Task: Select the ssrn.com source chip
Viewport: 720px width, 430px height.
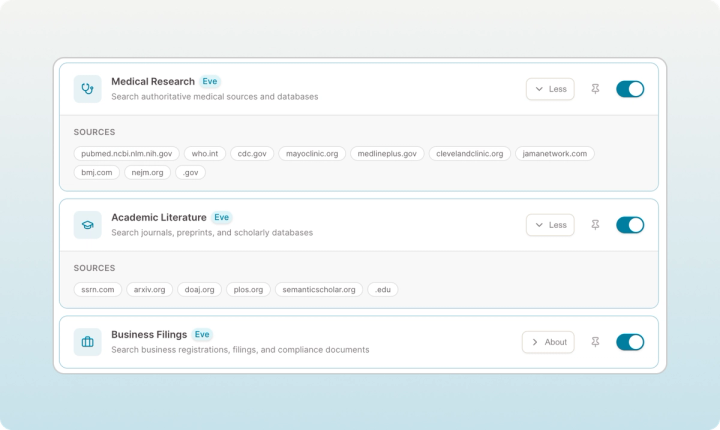Action: 98,289
